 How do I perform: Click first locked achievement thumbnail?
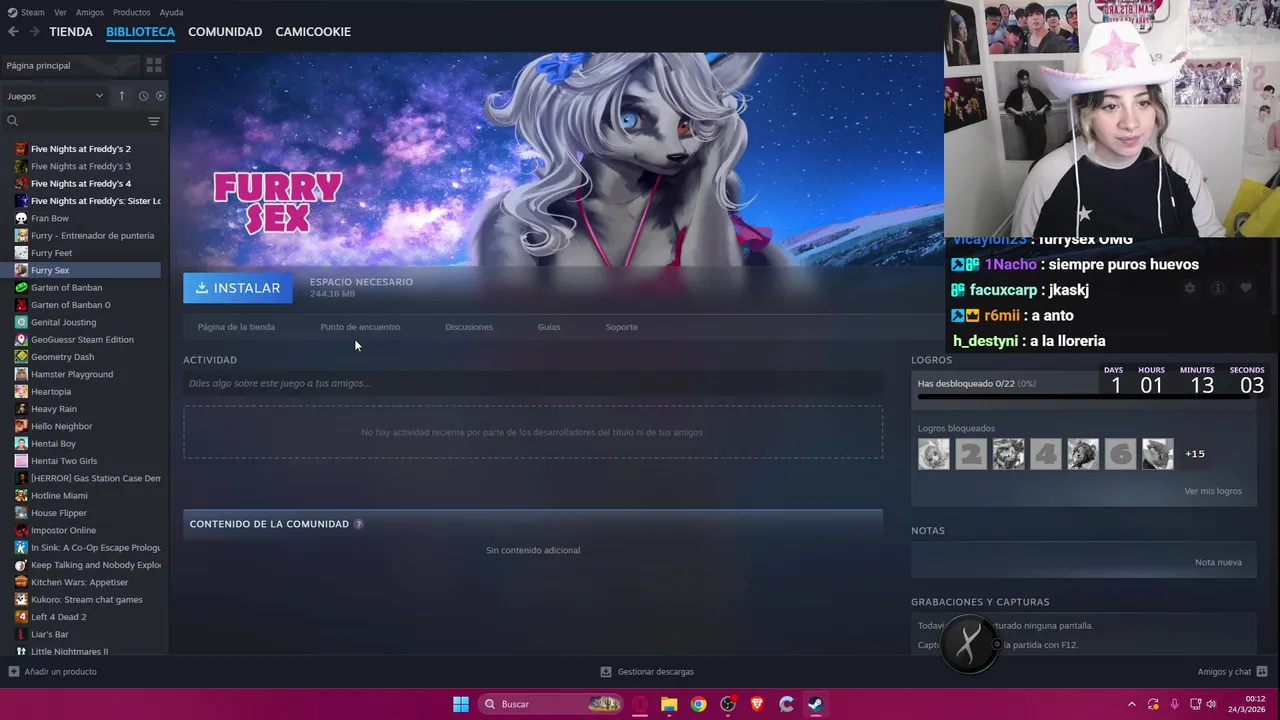pos(934,454)
